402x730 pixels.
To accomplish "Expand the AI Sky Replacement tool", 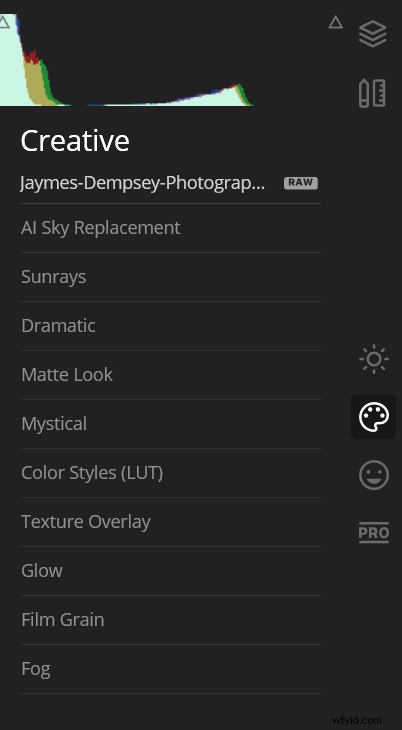I will point(170,228).
